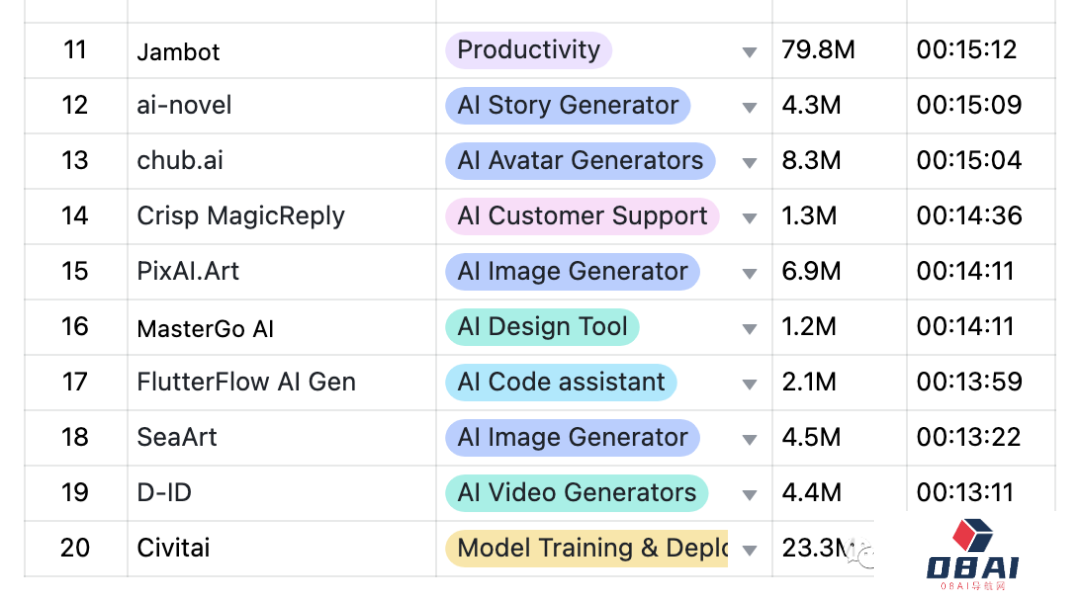Image resolution: width=1080 pixels, height=601 pixels.
Task: Select AI Image Generator tag in PixAI.Art row
Action: pos(572,272)
